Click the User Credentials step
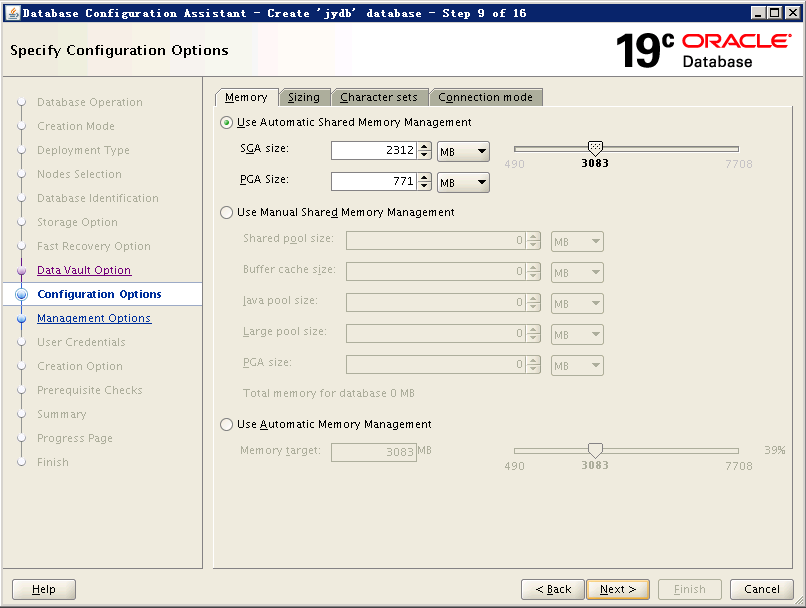The width and height of the screenshot is (806, 608). (x=81, y=342)
